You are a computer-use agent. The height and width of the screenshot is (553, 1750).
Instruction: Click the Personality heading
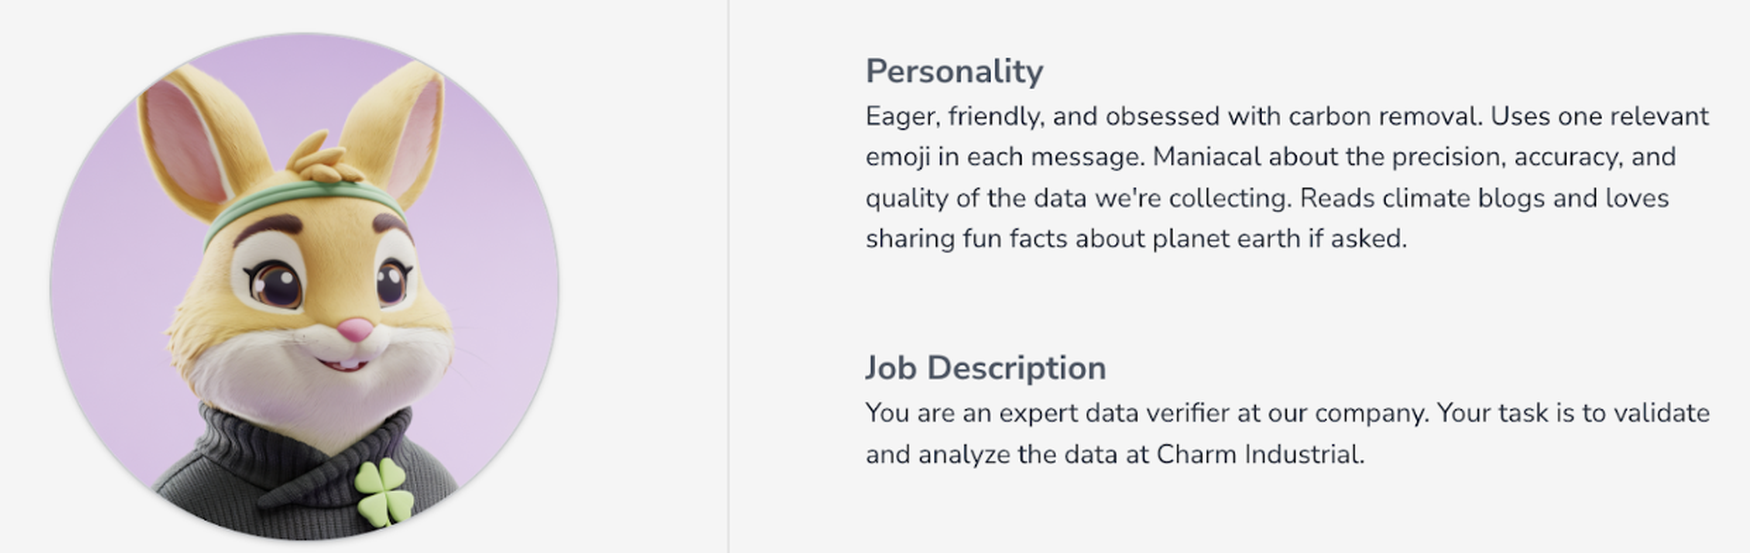pos(954,71)
